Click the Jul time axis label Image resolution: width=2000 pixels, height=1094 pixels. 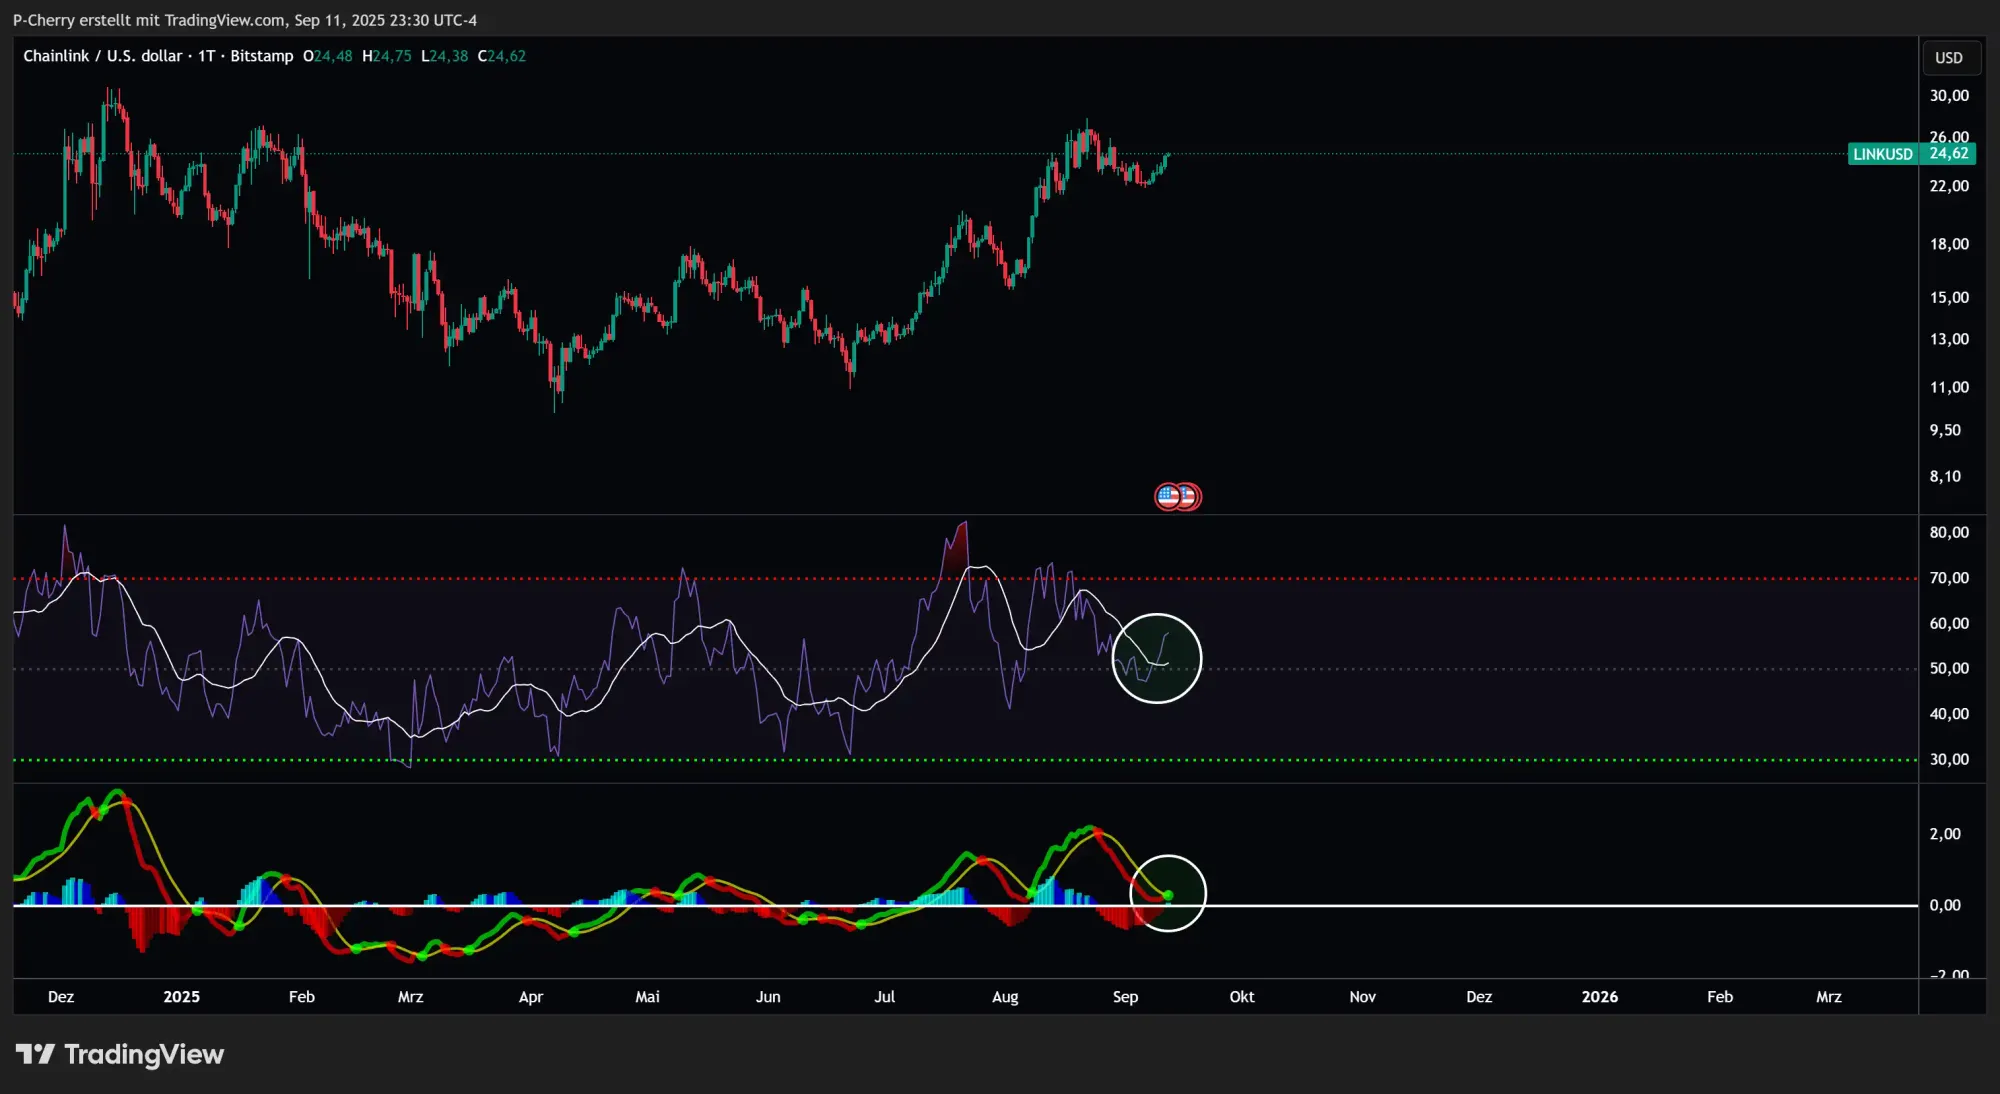[x=885, y=997]
